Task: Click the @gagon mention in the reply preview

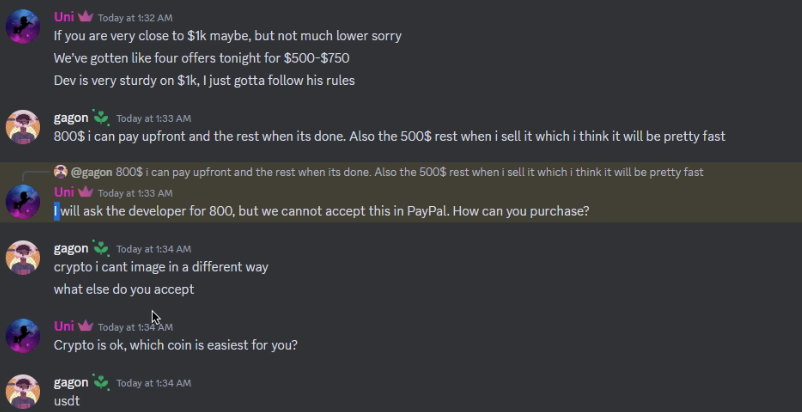Action: (91, 172)
